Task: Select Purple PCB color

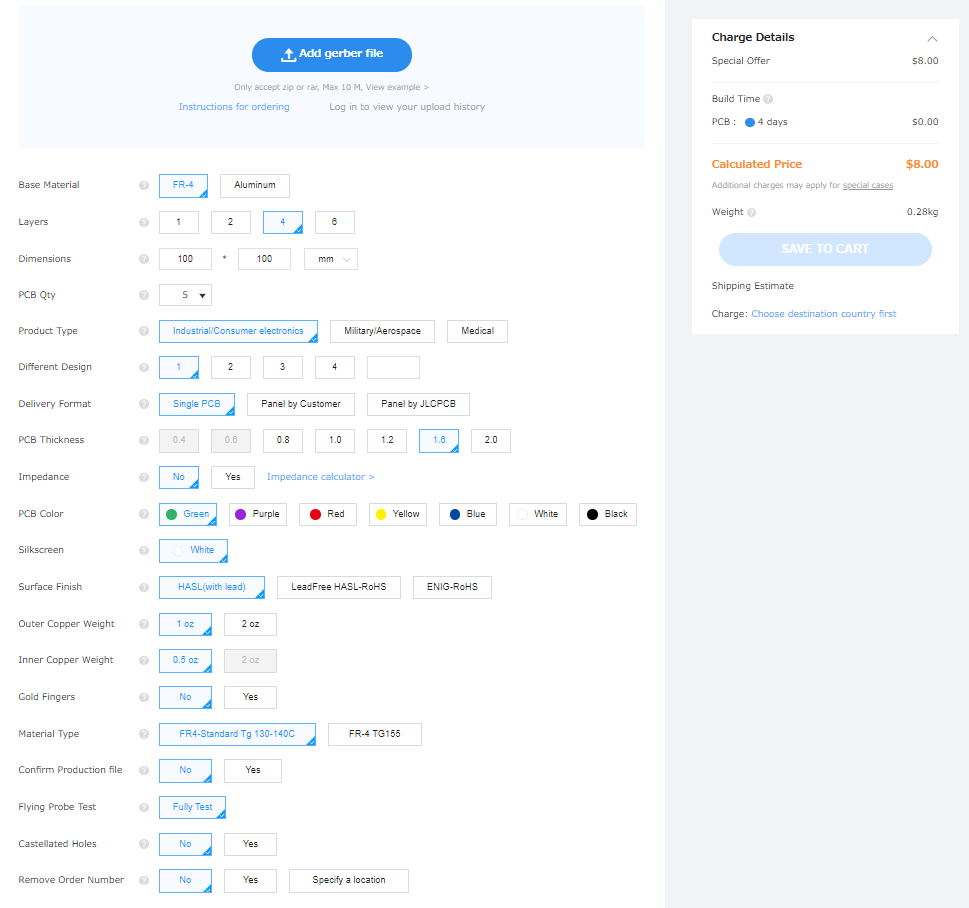Action: coord(258,514)
